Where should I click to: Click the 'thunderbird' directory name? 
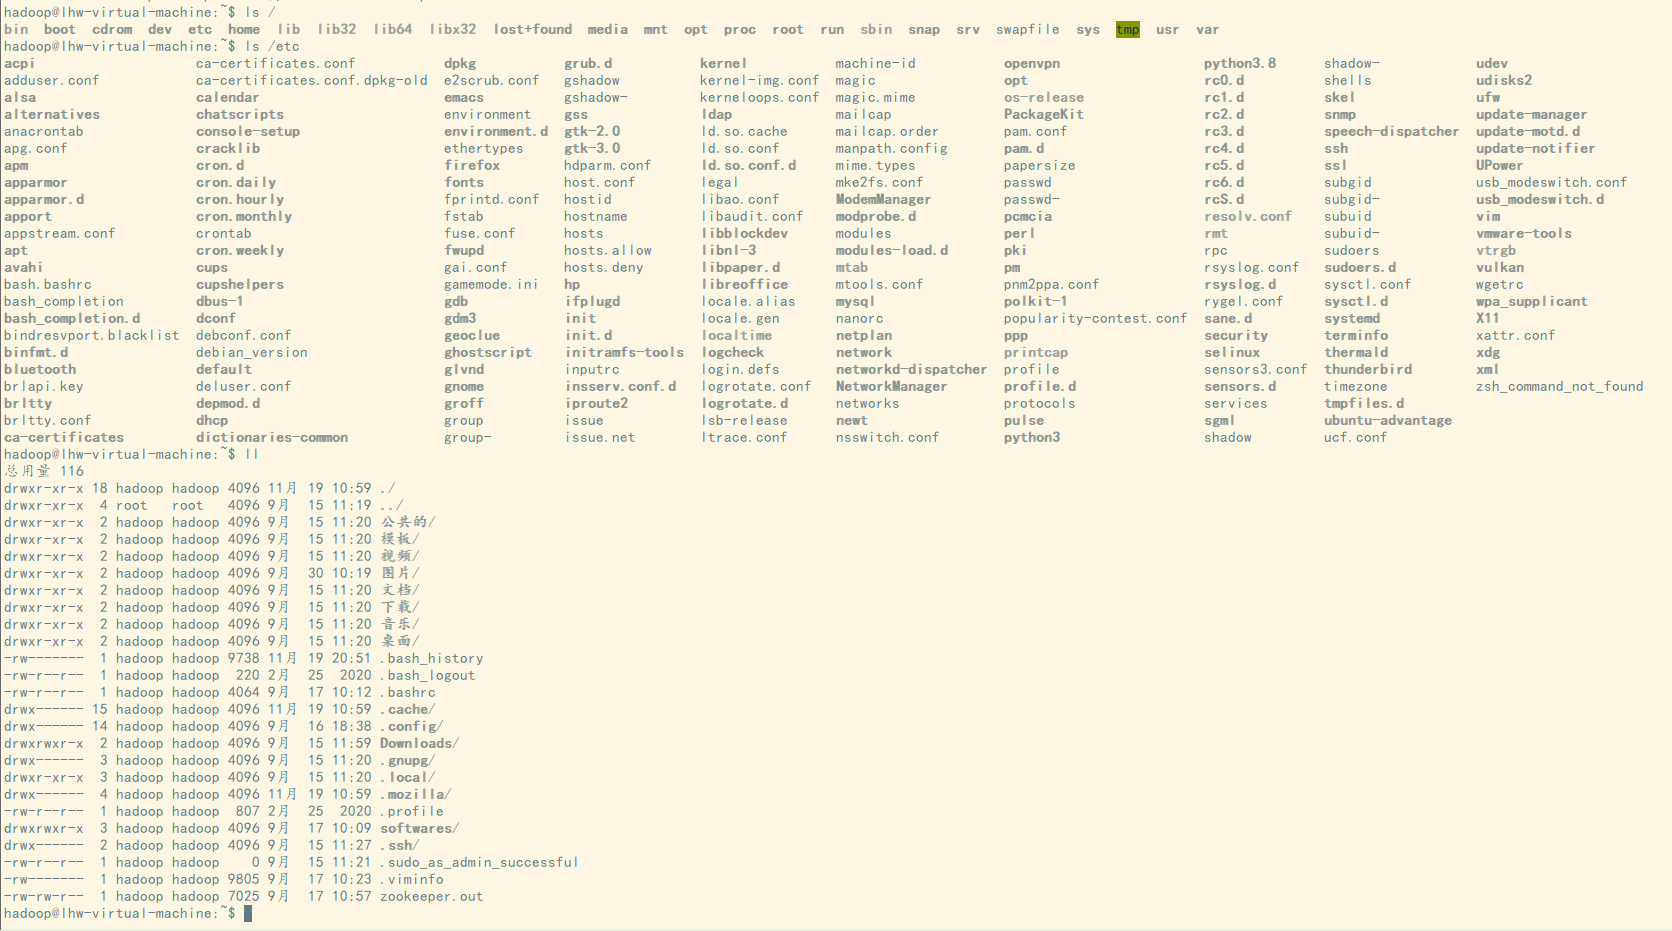click(1368, 370)
